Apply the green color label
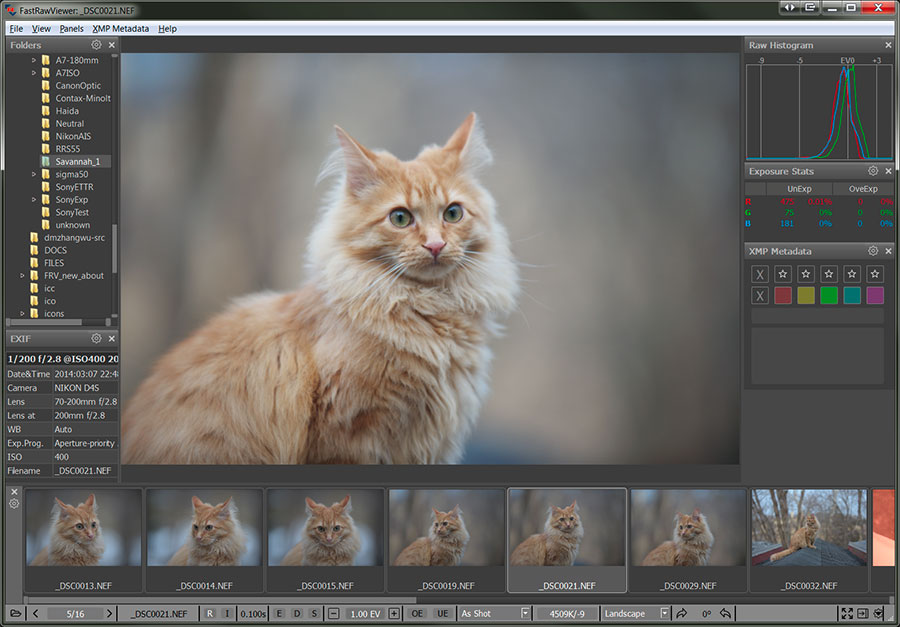This screenshot has height=627, width=900. coord(828,295)
